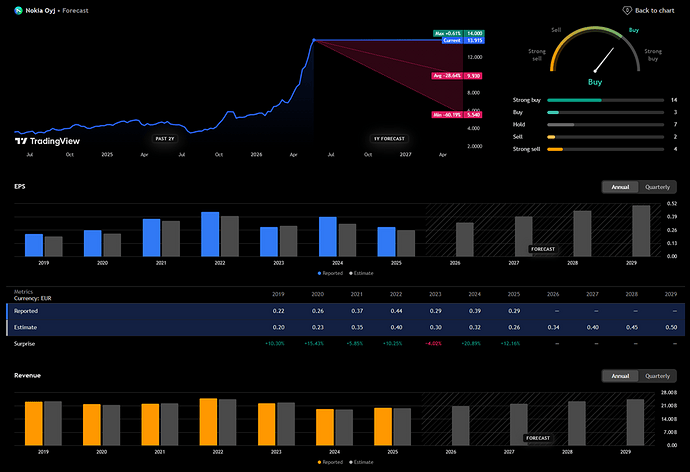Go back to chart via text link
Screen dimensions: 690x472
click(654, 11)
